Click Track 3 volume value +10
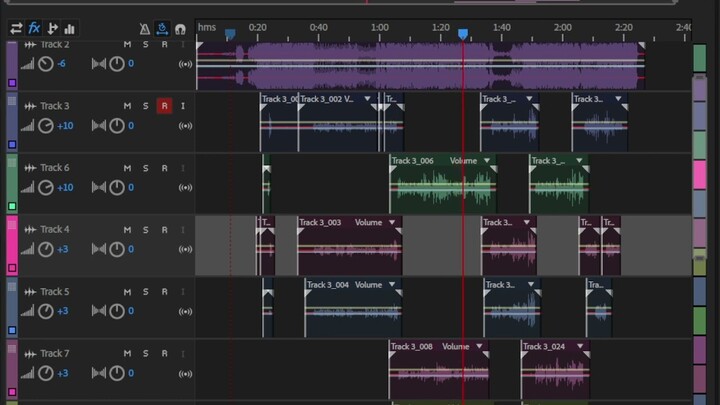720x405 pixels. coord(65,126)
